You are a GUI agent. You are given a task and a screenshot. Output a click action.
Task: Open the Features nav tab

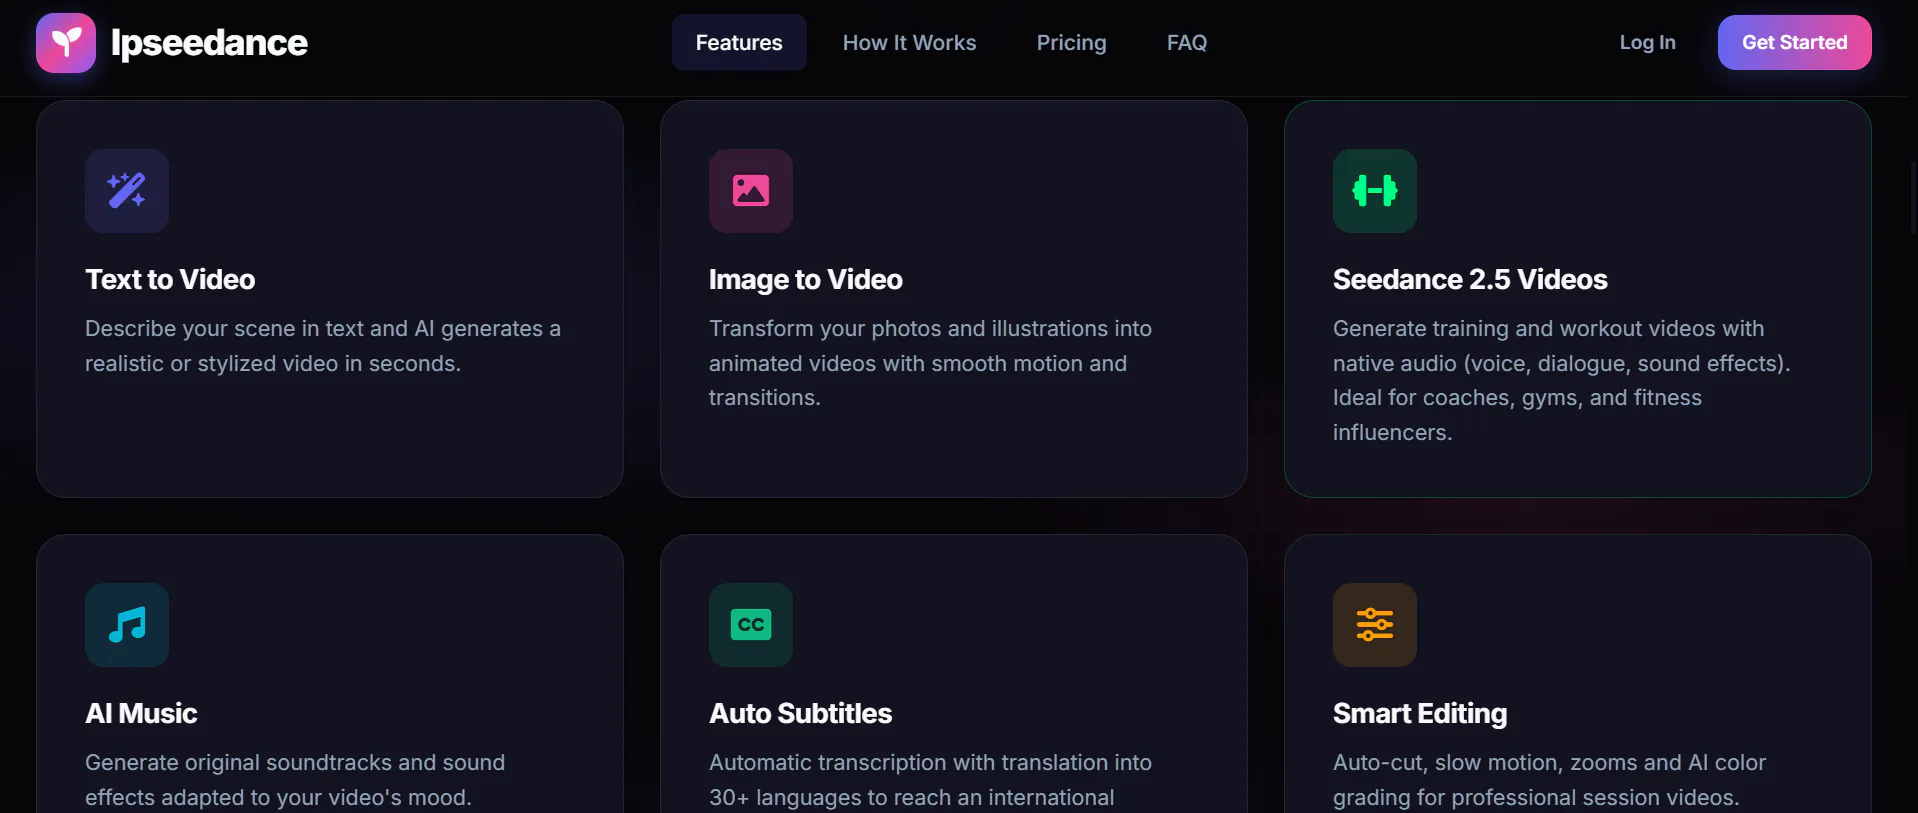tap(739, 43)
